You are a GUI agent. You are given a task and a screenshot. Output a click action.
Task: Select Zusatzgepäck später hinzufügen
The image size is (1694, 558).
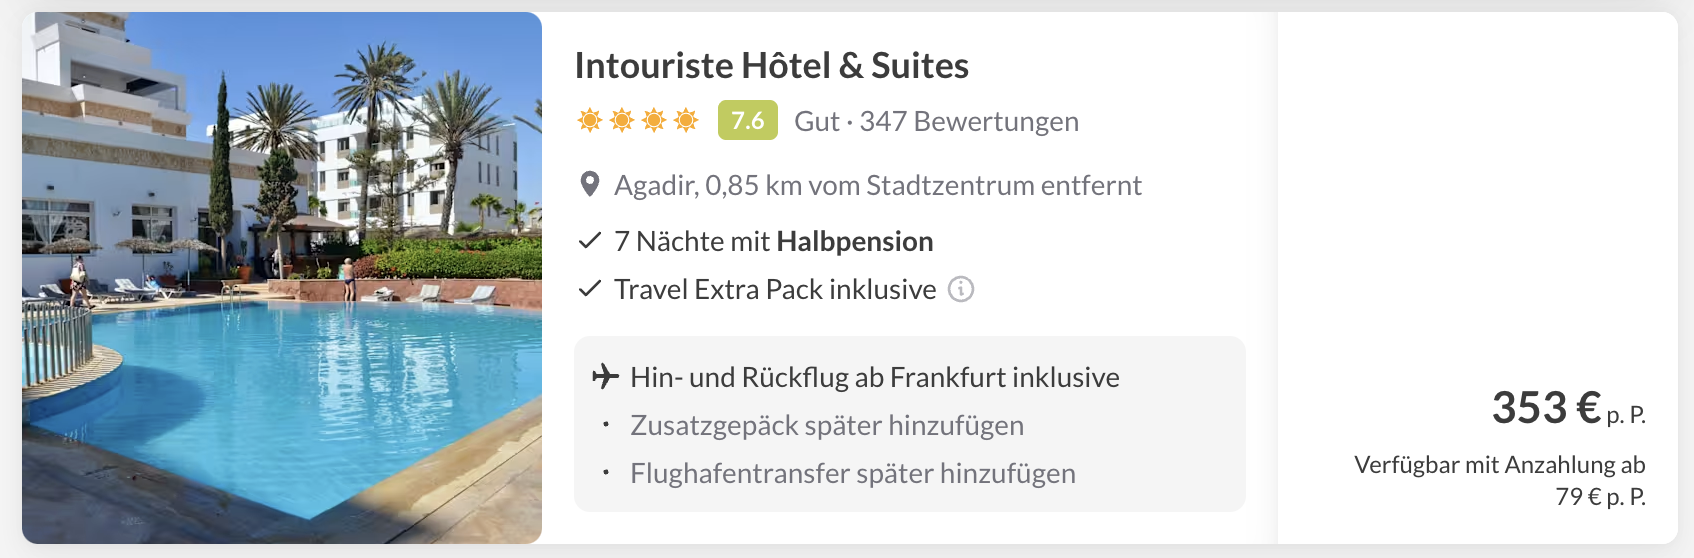tap(826, 426)
